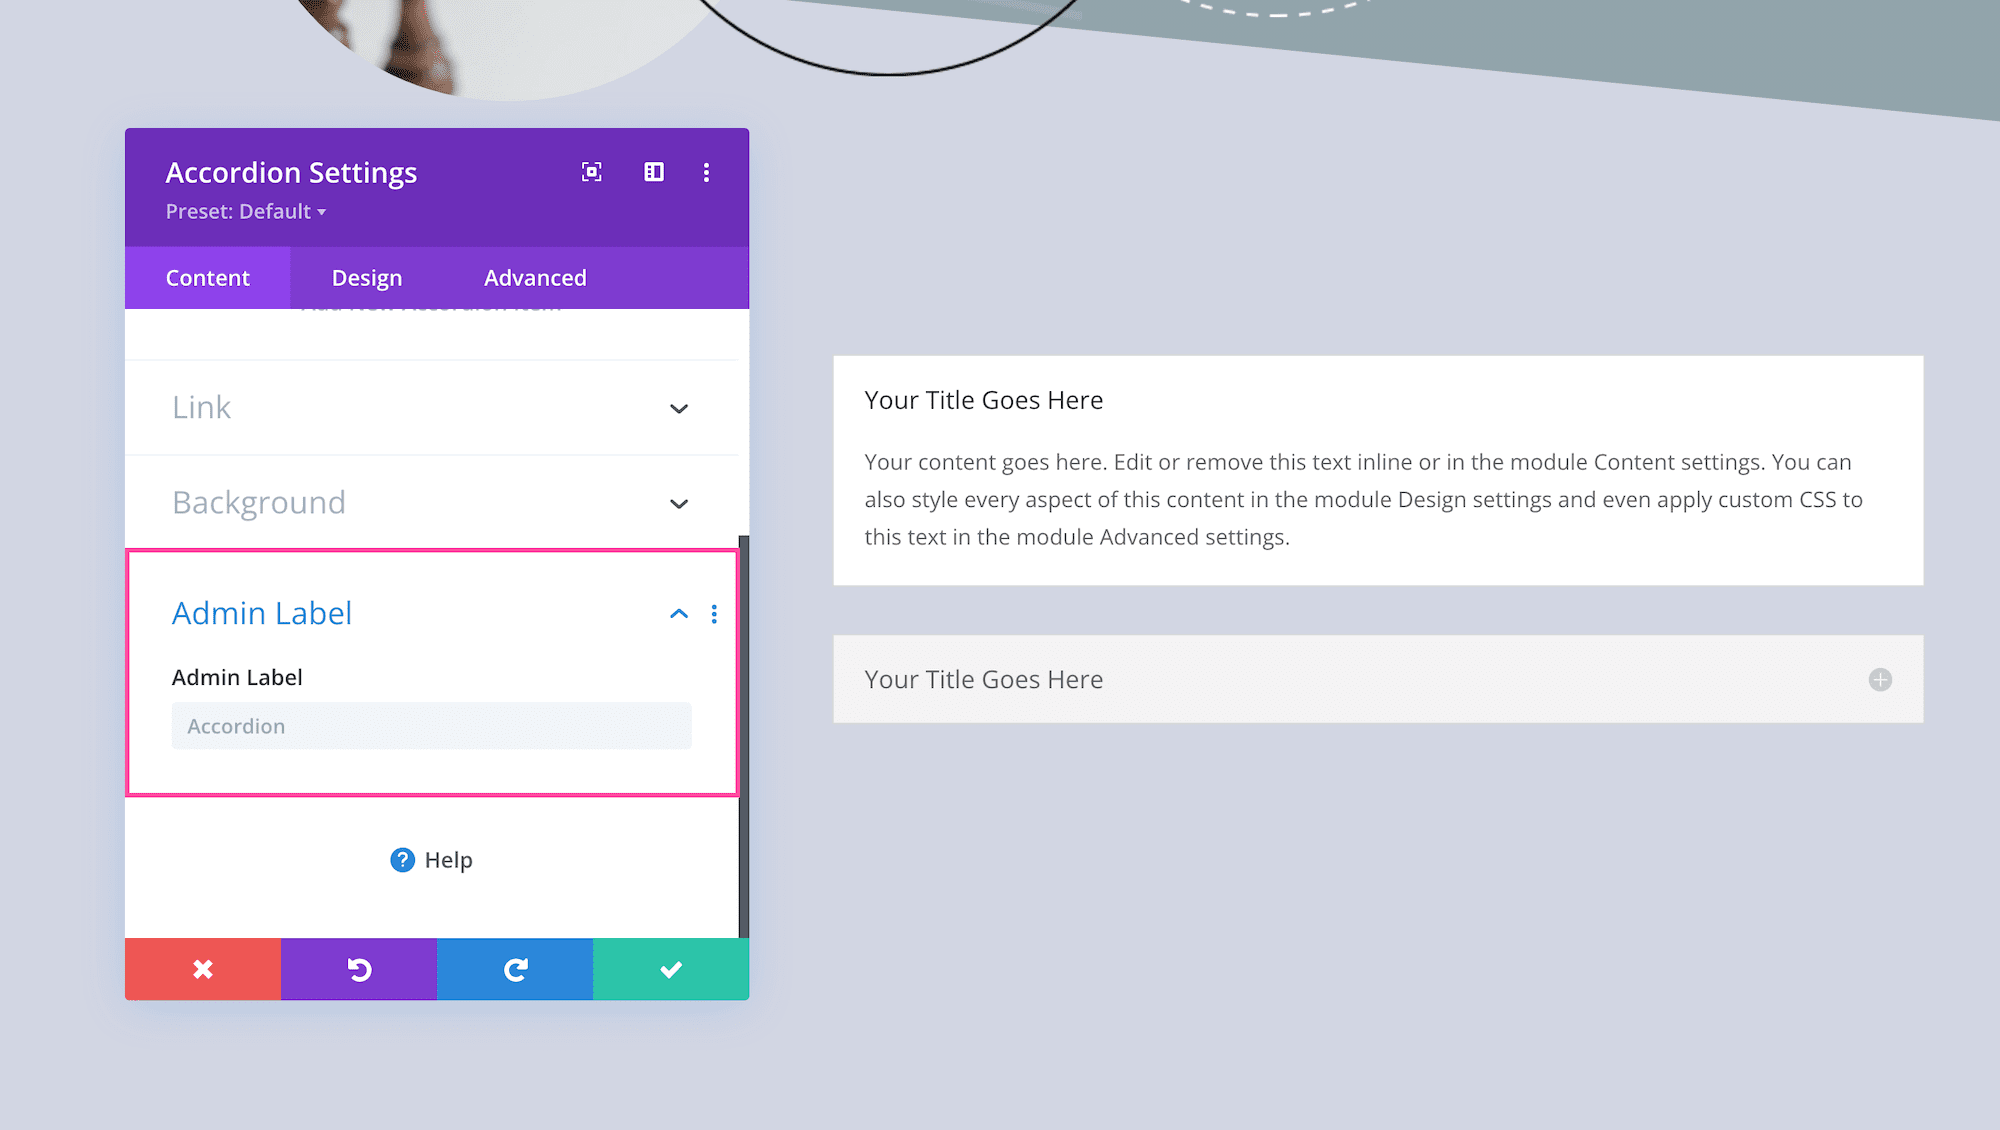Undo the last change with the purple icon
Screen dimensions: 2000x1130
359,968
